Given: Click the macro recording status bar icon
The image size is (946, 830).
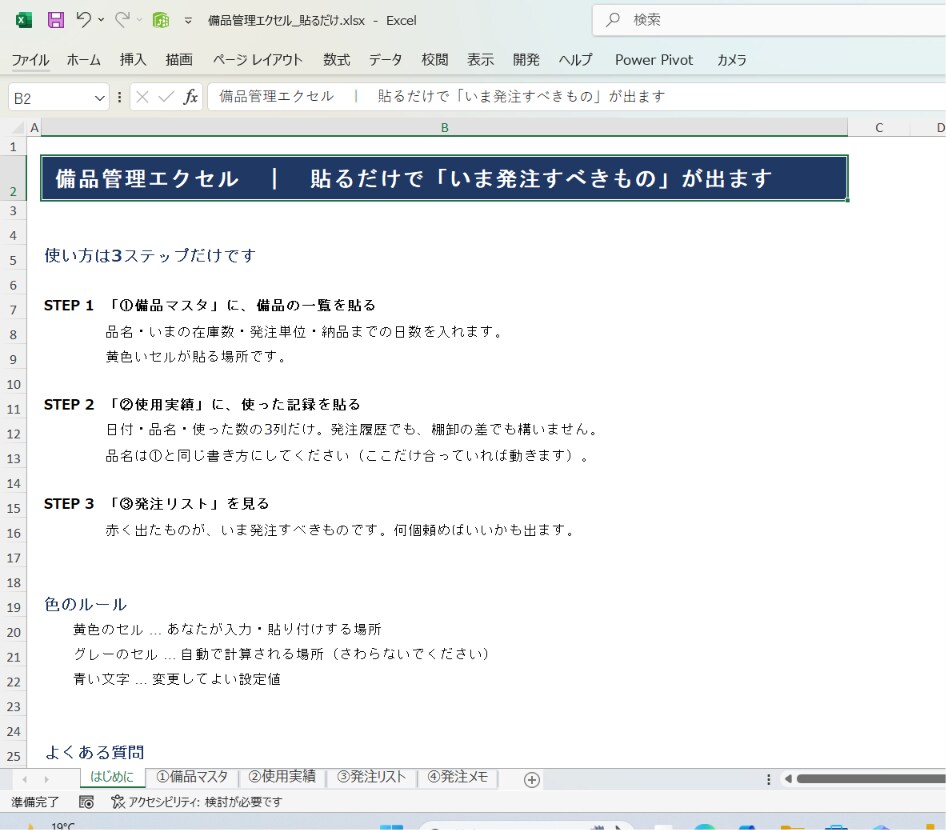Looking at the screenshot, I should point(86,802).
